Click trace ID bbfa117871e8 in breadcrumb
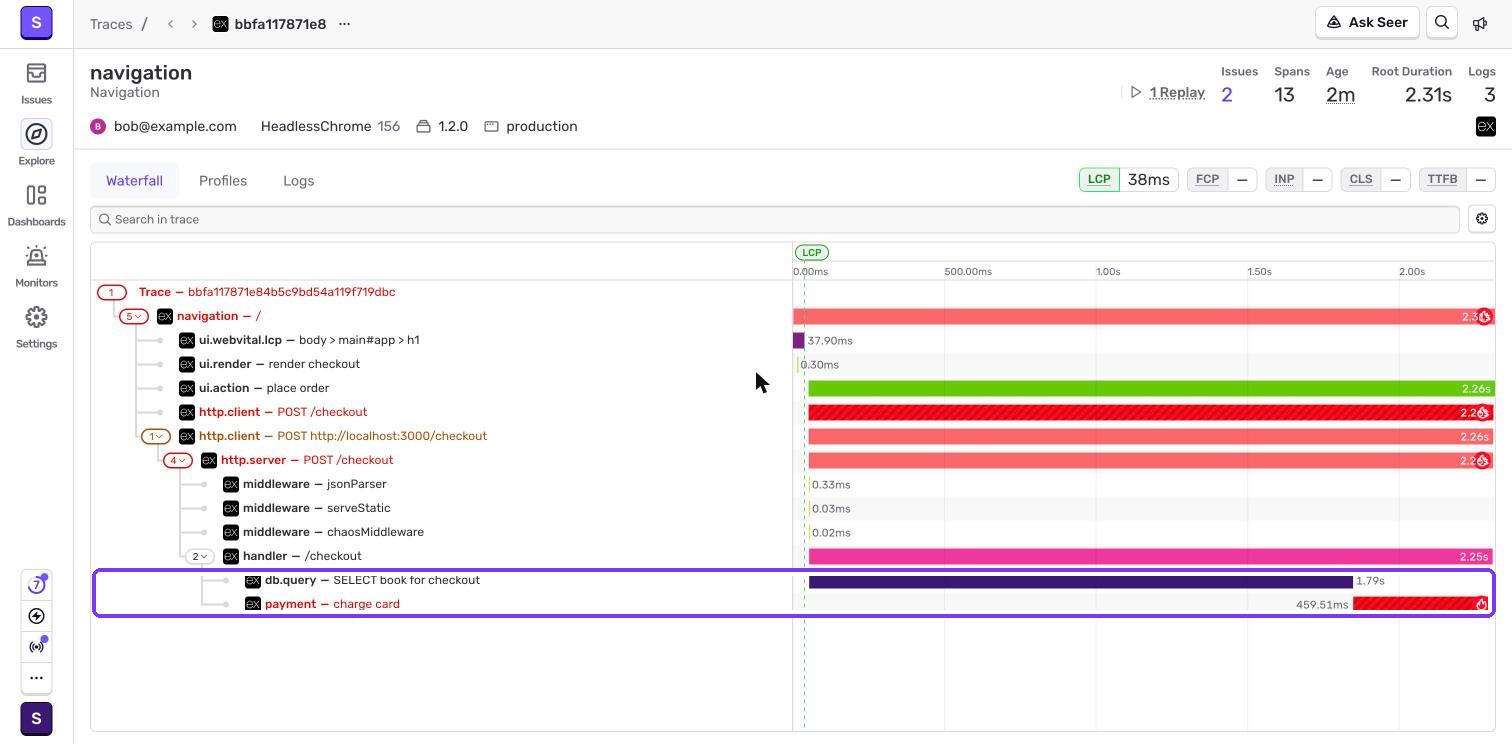This screenshot has width=1512, height=744. point(280,24)
